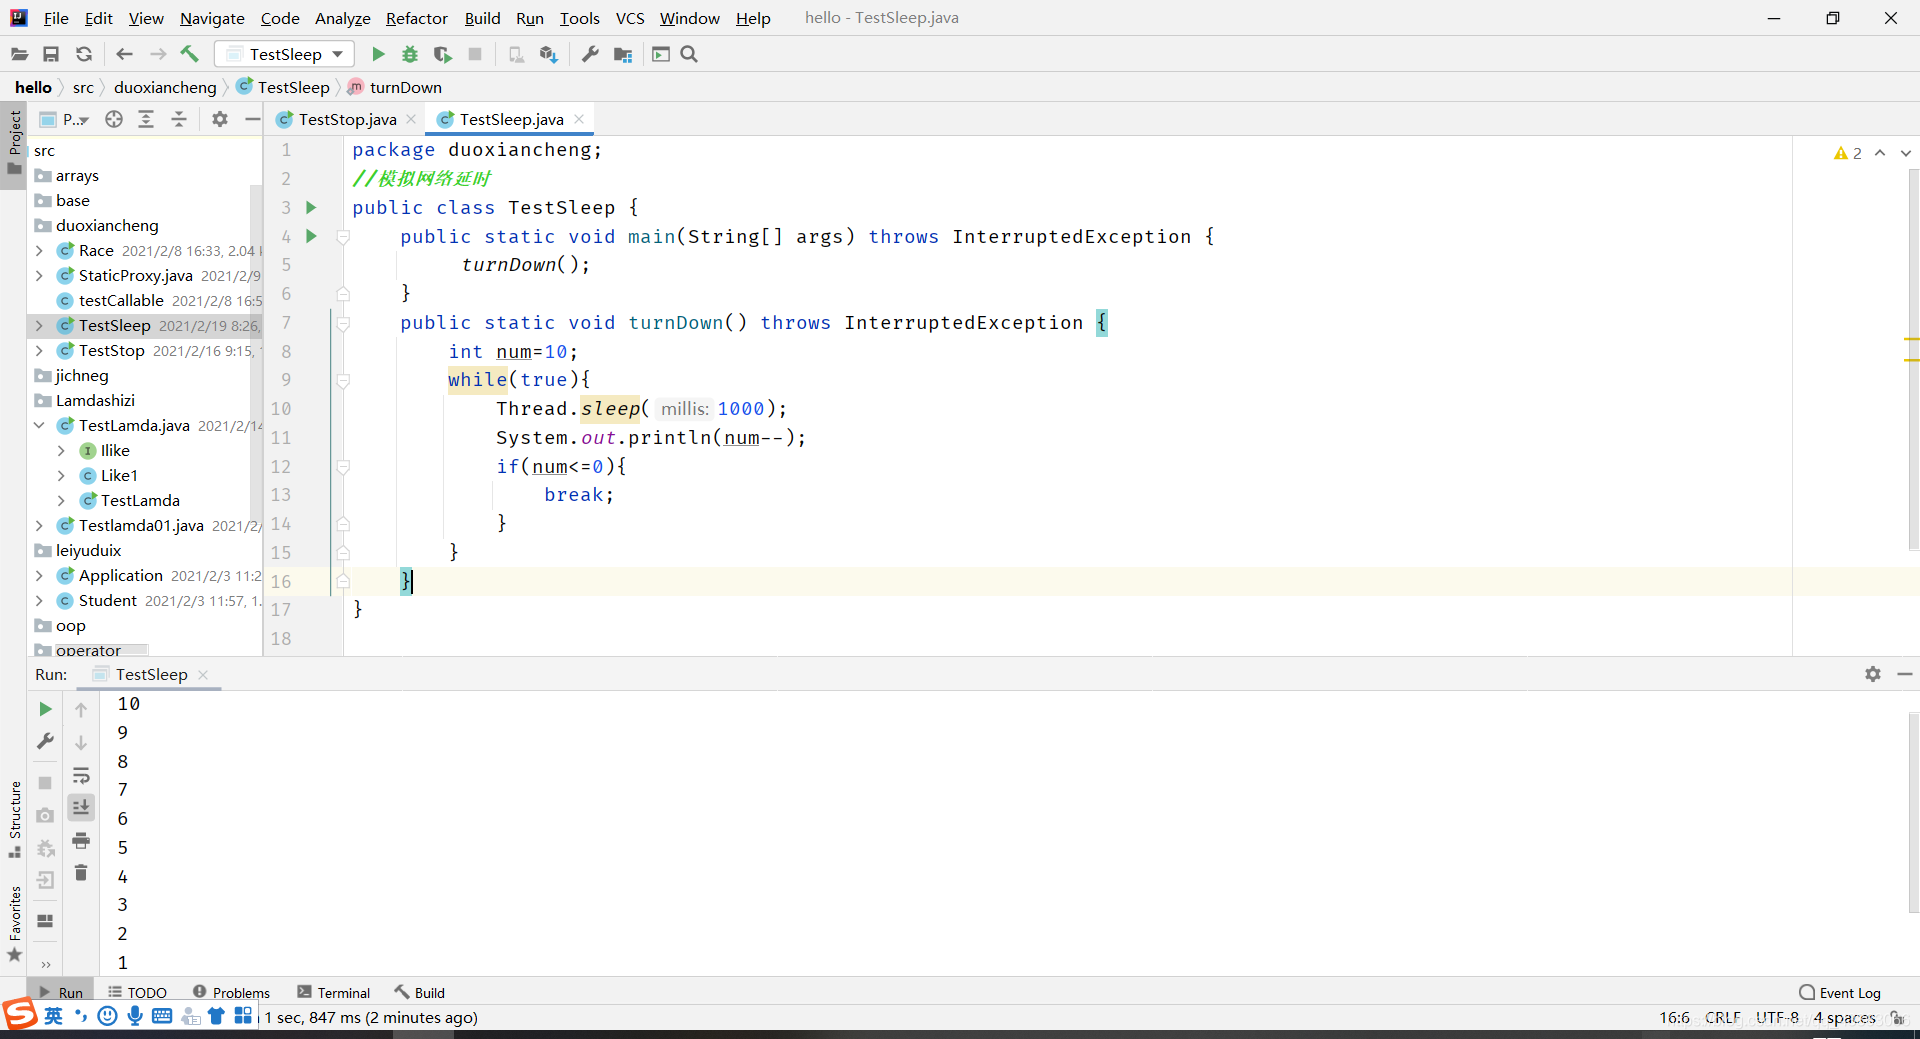Collapse the TestLamda.java tree node
The width and height of the screenshot is (1920, 1039).
39,425
